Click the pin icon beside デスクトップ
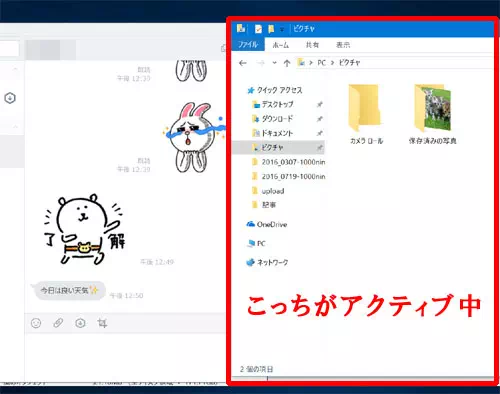Viewport: 500px width, 394px height. [x=319, y=105]
